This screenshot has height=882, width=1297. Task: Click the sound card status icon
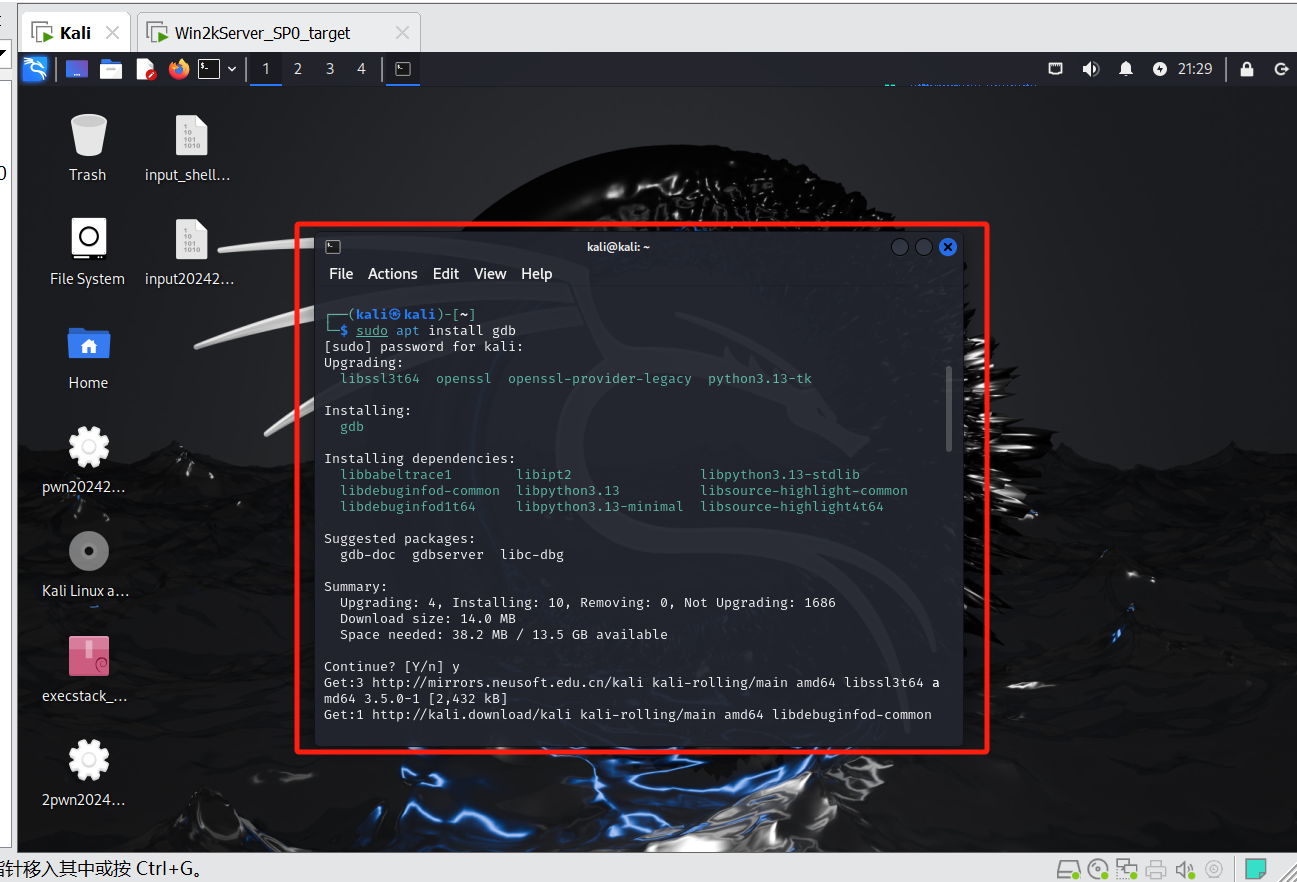point(1185,869)
